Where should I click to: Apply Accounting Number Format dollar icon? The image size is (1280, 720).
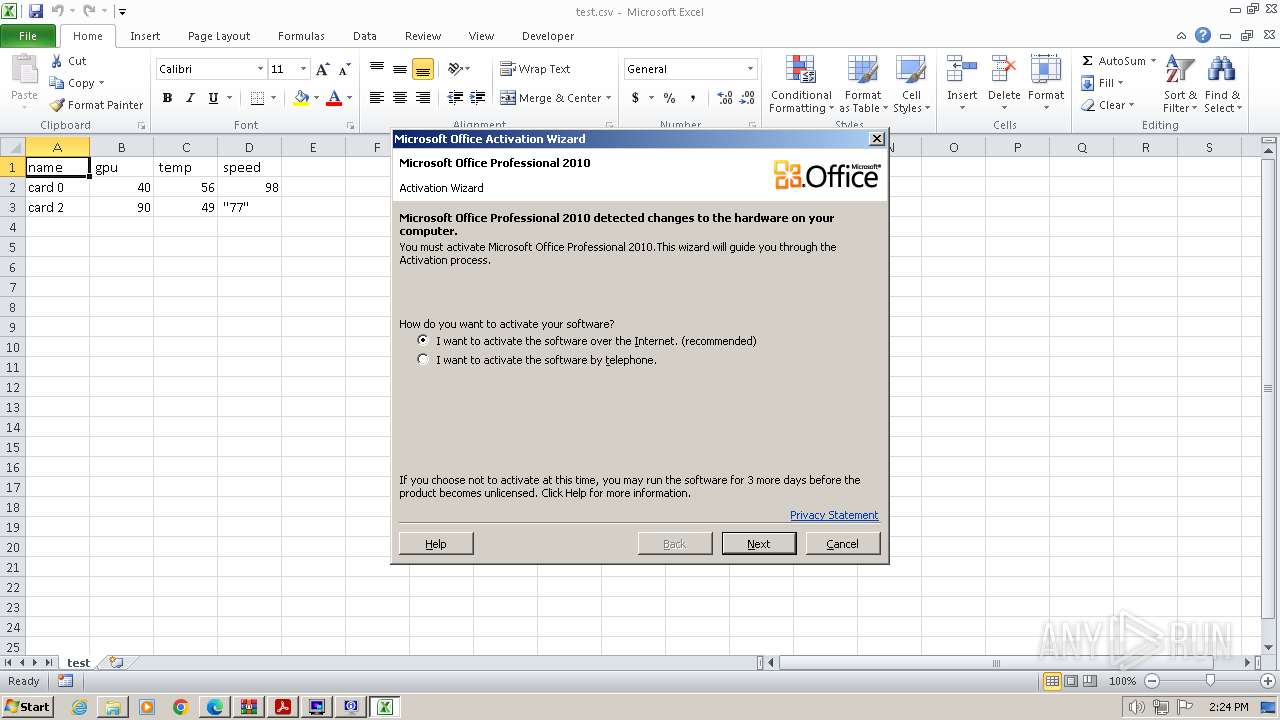tap(635, 98)
